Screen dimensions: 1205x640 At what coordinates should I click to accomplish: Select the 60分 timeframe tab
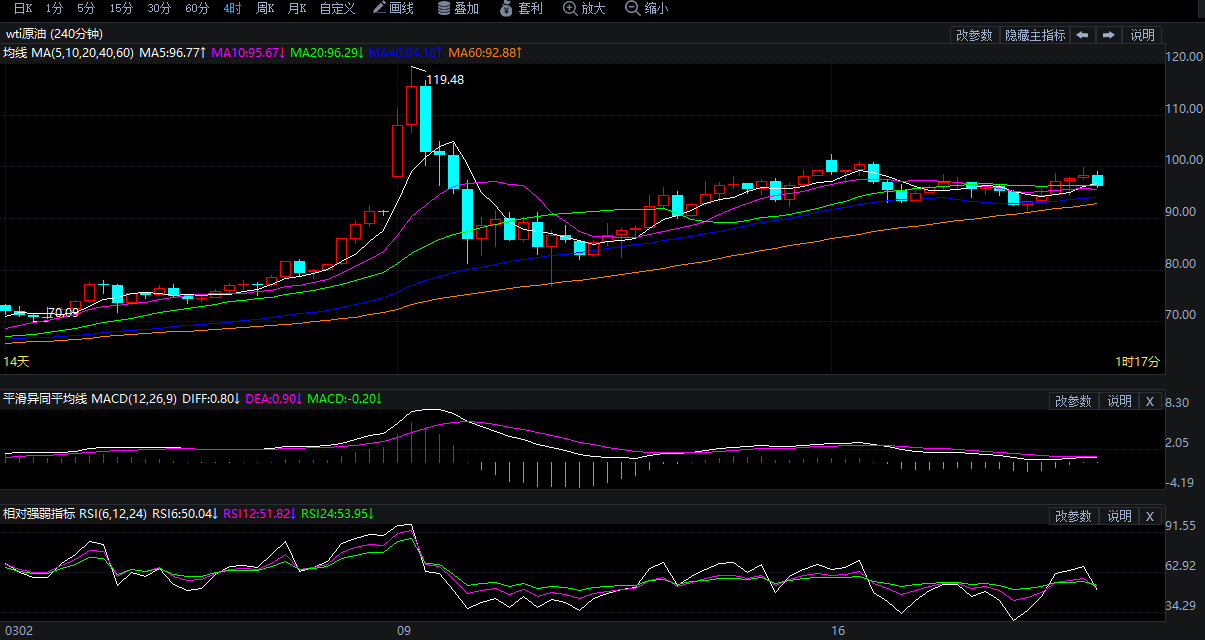pyautogui.click(x=198, y=8)
